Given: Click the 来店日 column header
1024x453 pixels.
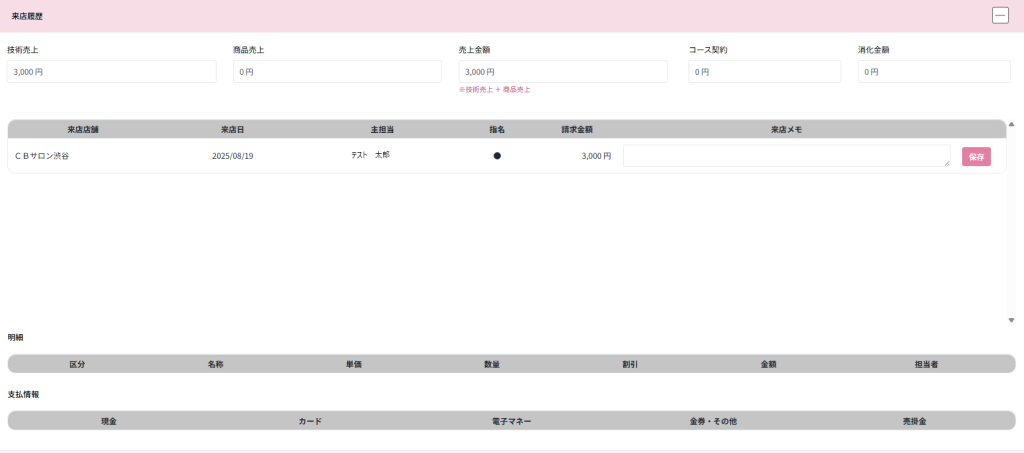Looking at the screenshot, I should click(233, 129).
